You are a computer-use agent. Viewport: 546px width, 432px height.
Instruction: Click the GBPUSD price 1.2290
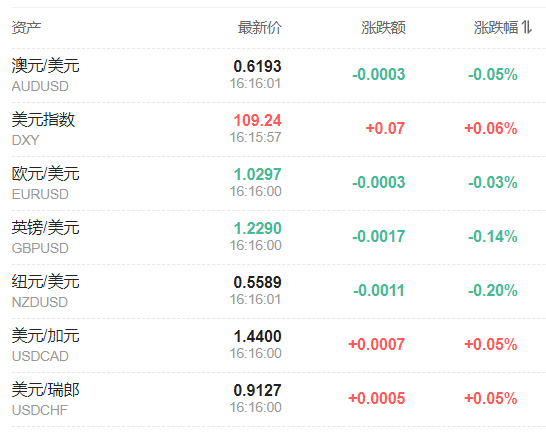(x=257, y=228)
